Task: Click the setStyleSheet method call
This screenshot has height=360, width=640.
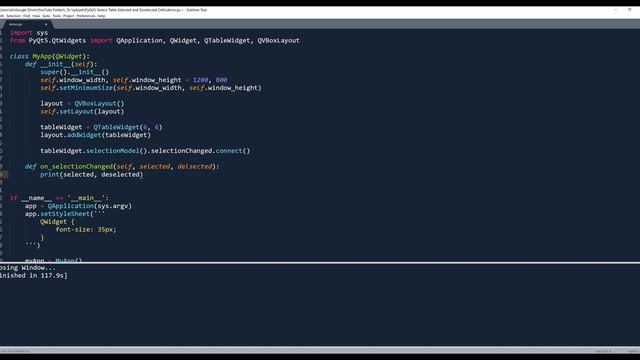Action: (x=64, y=214)
